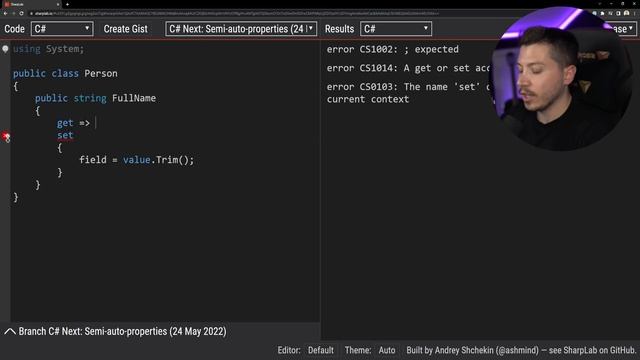The height and width of the screenshot is (360, 640).
Task: Click the lightbulb hint icon beside using
Action: pyautogui.click(x=5, y=49)
